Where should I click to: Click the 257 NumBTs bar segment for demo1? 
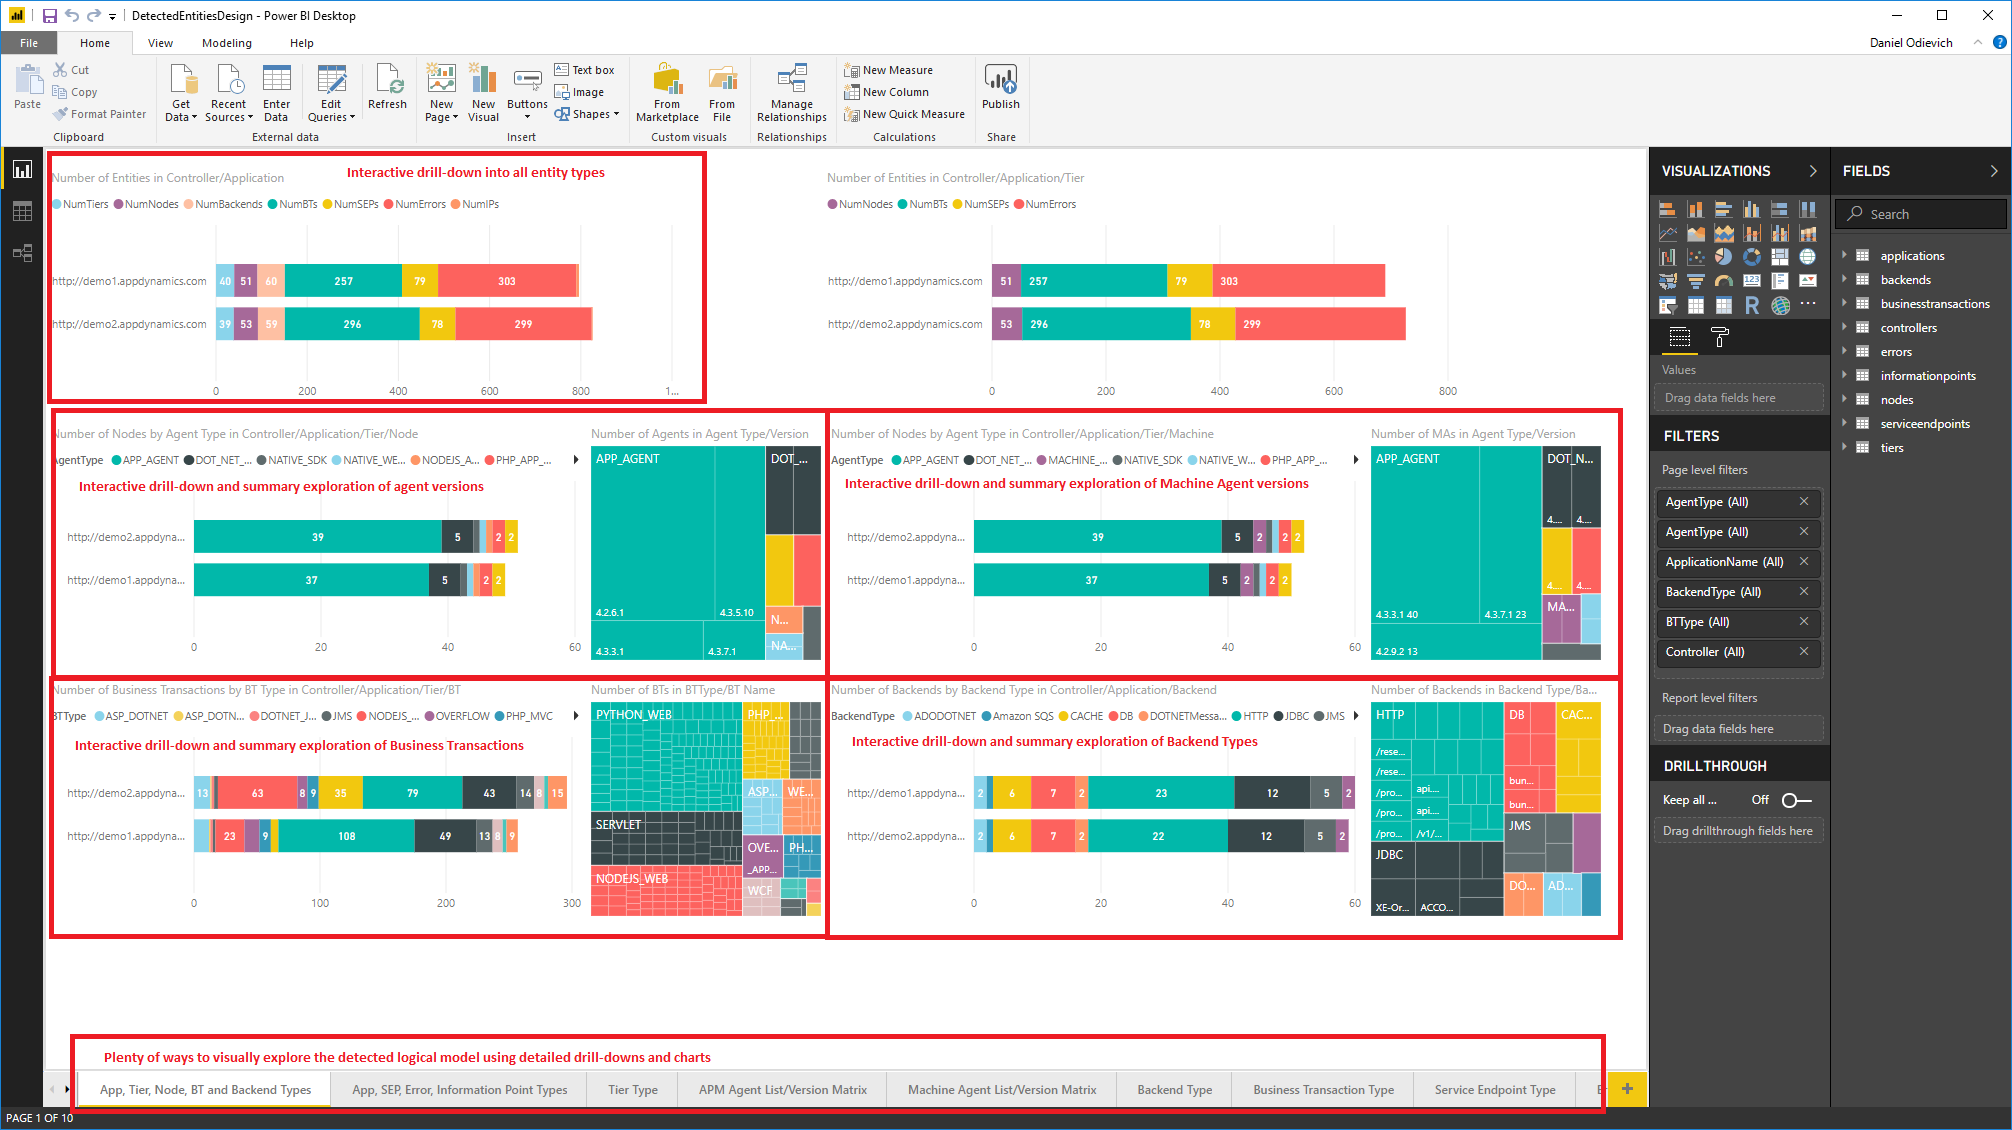(343, 281)
